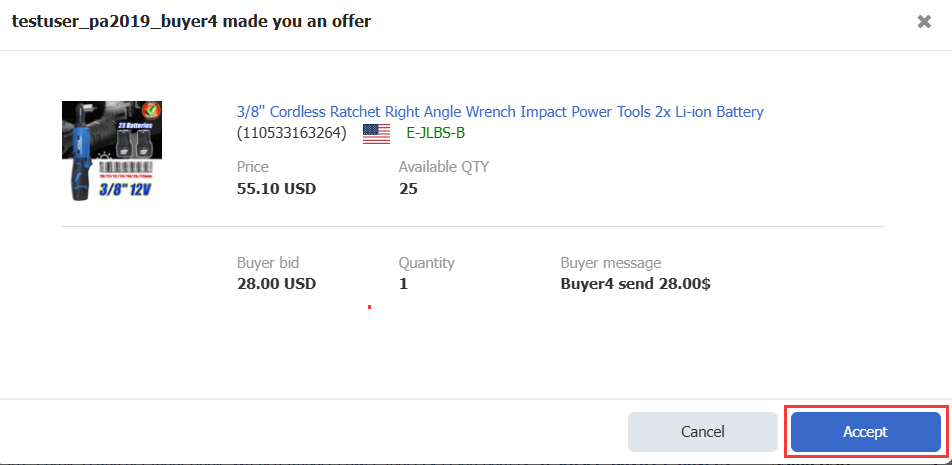Accept the buyer's offer
Viewport: 952px width, 465px height.
(x=865, y=432)
